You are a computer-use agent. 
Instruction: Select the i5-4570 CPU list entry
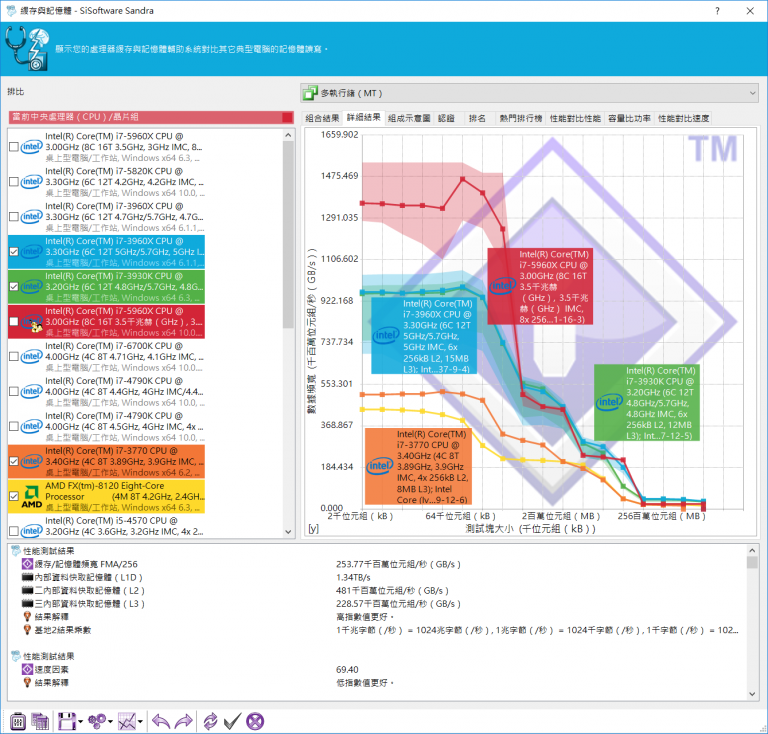pyautogui.click(x=106, y=526)
